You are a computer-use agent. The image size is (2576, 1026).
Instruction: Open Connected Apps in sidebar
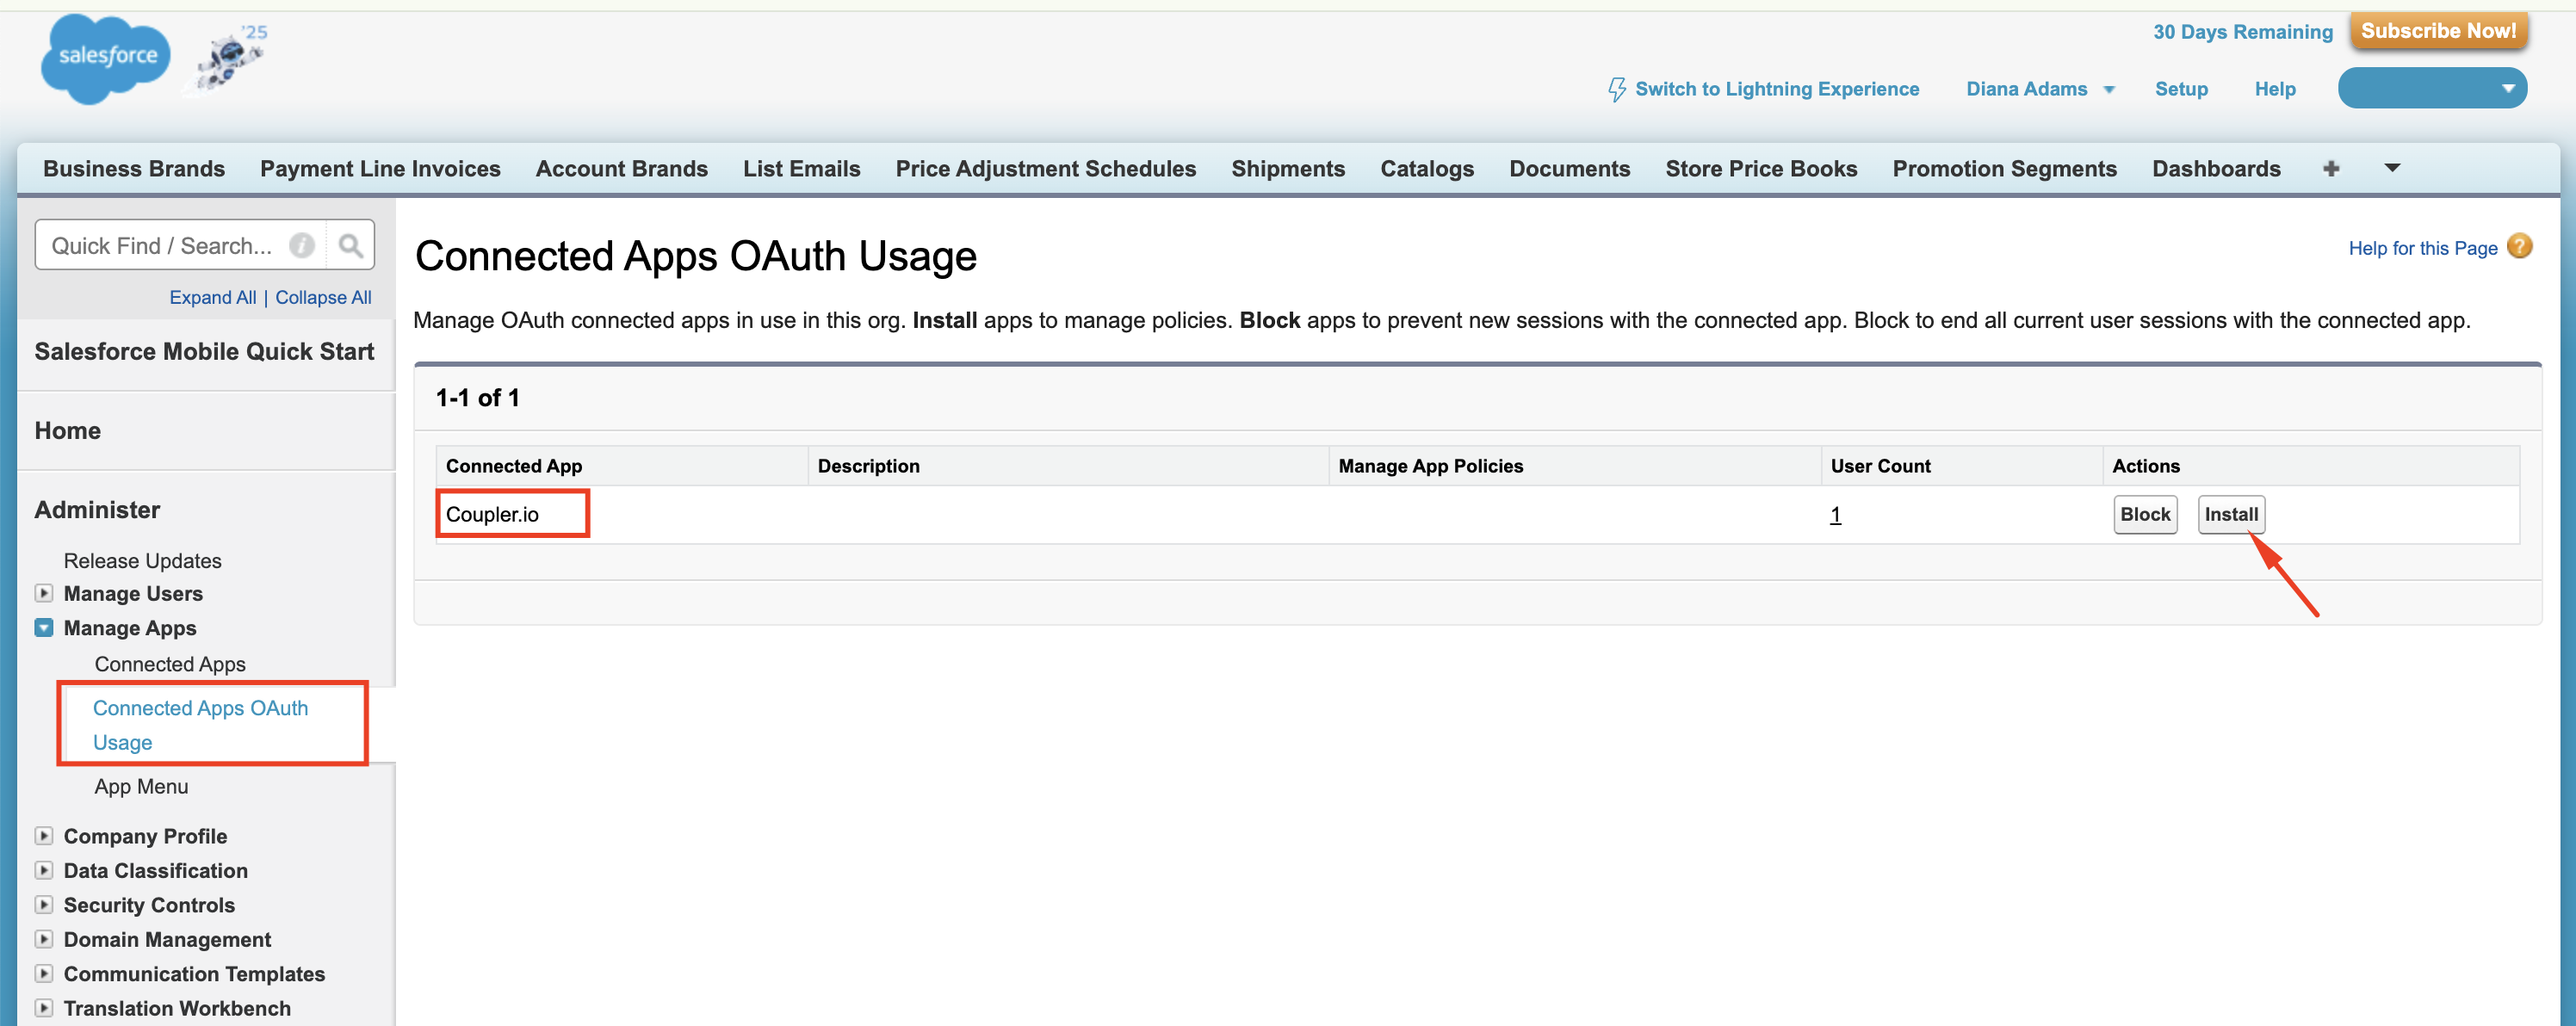coord(169,664)
